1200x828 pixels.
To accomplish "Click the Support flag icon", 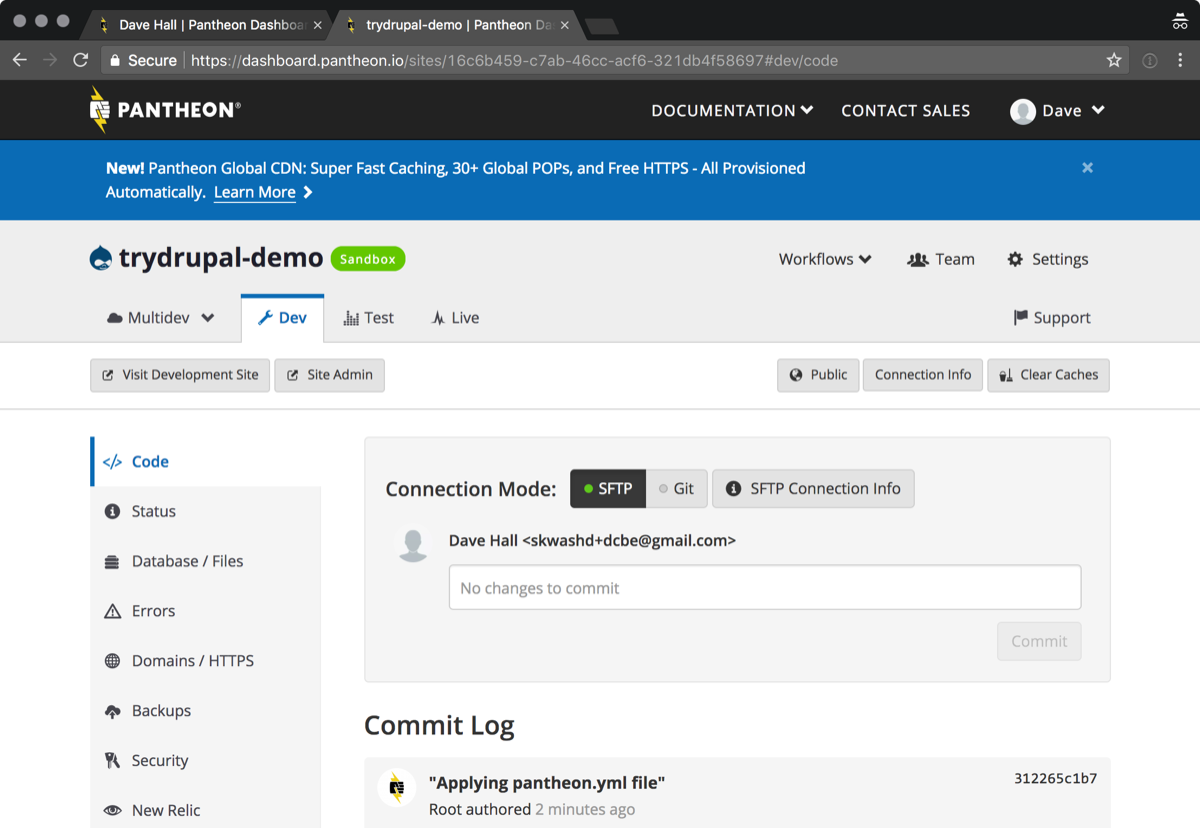I will (1020, 318).
